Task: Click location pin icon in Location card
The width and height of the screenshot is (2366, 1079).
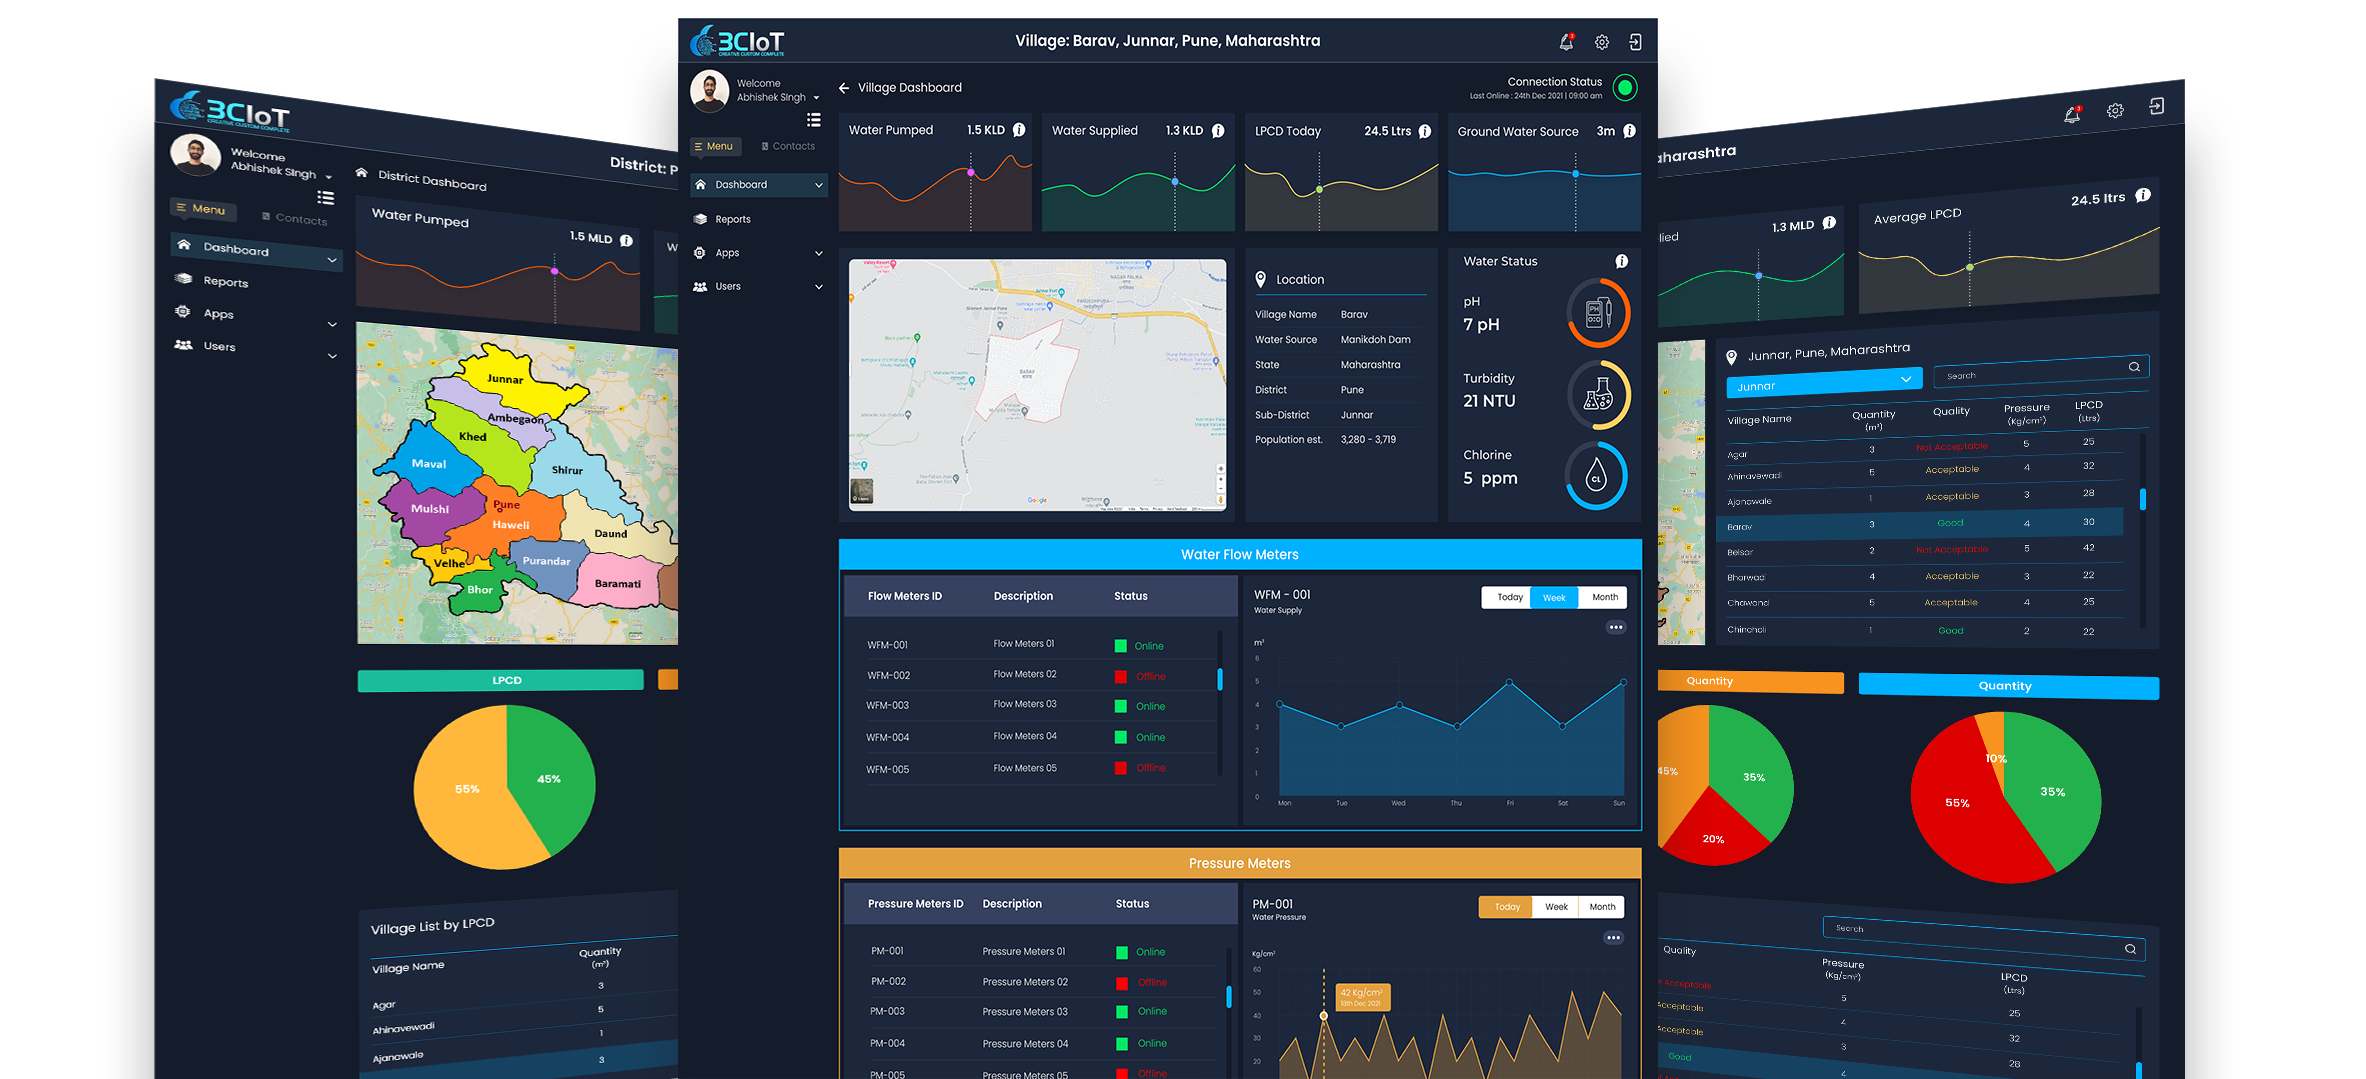Action: pyautogui.click(x=1261, y=279)
